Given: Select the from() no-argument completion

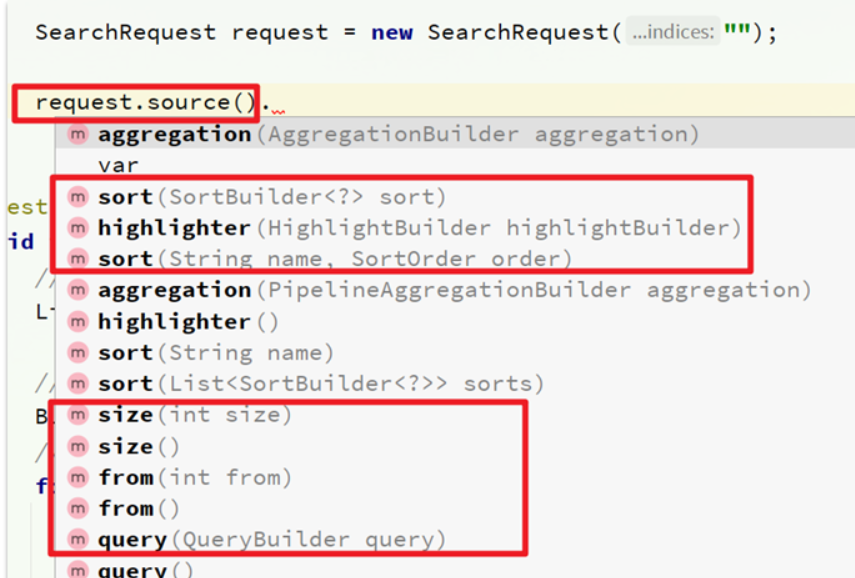Looking at the screenshot, I should [x=139, y=509].
